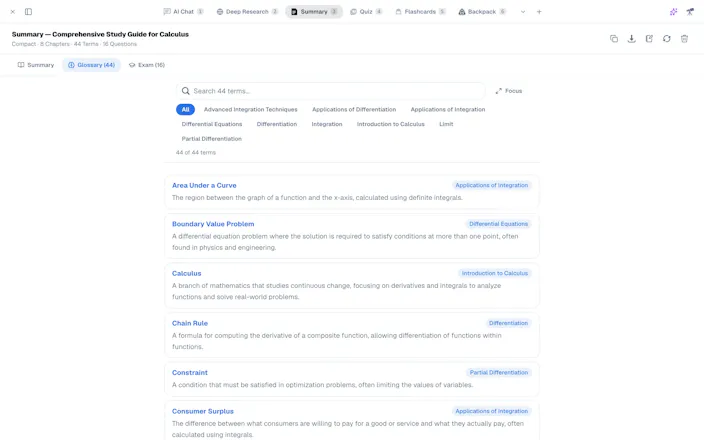
Task: Filter by Introduction to Calculus chip
Action: 391,124
